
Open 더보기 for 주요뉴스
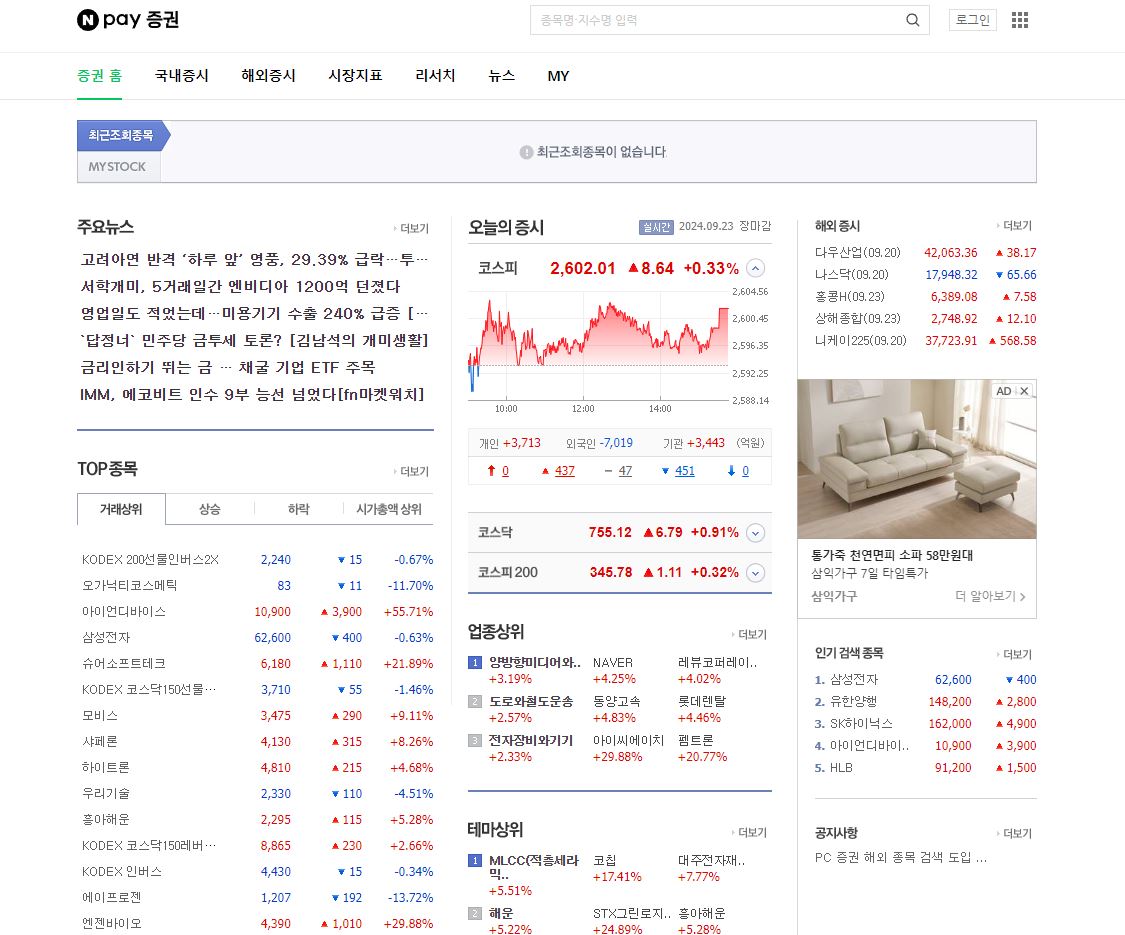(x=411, y=228)
